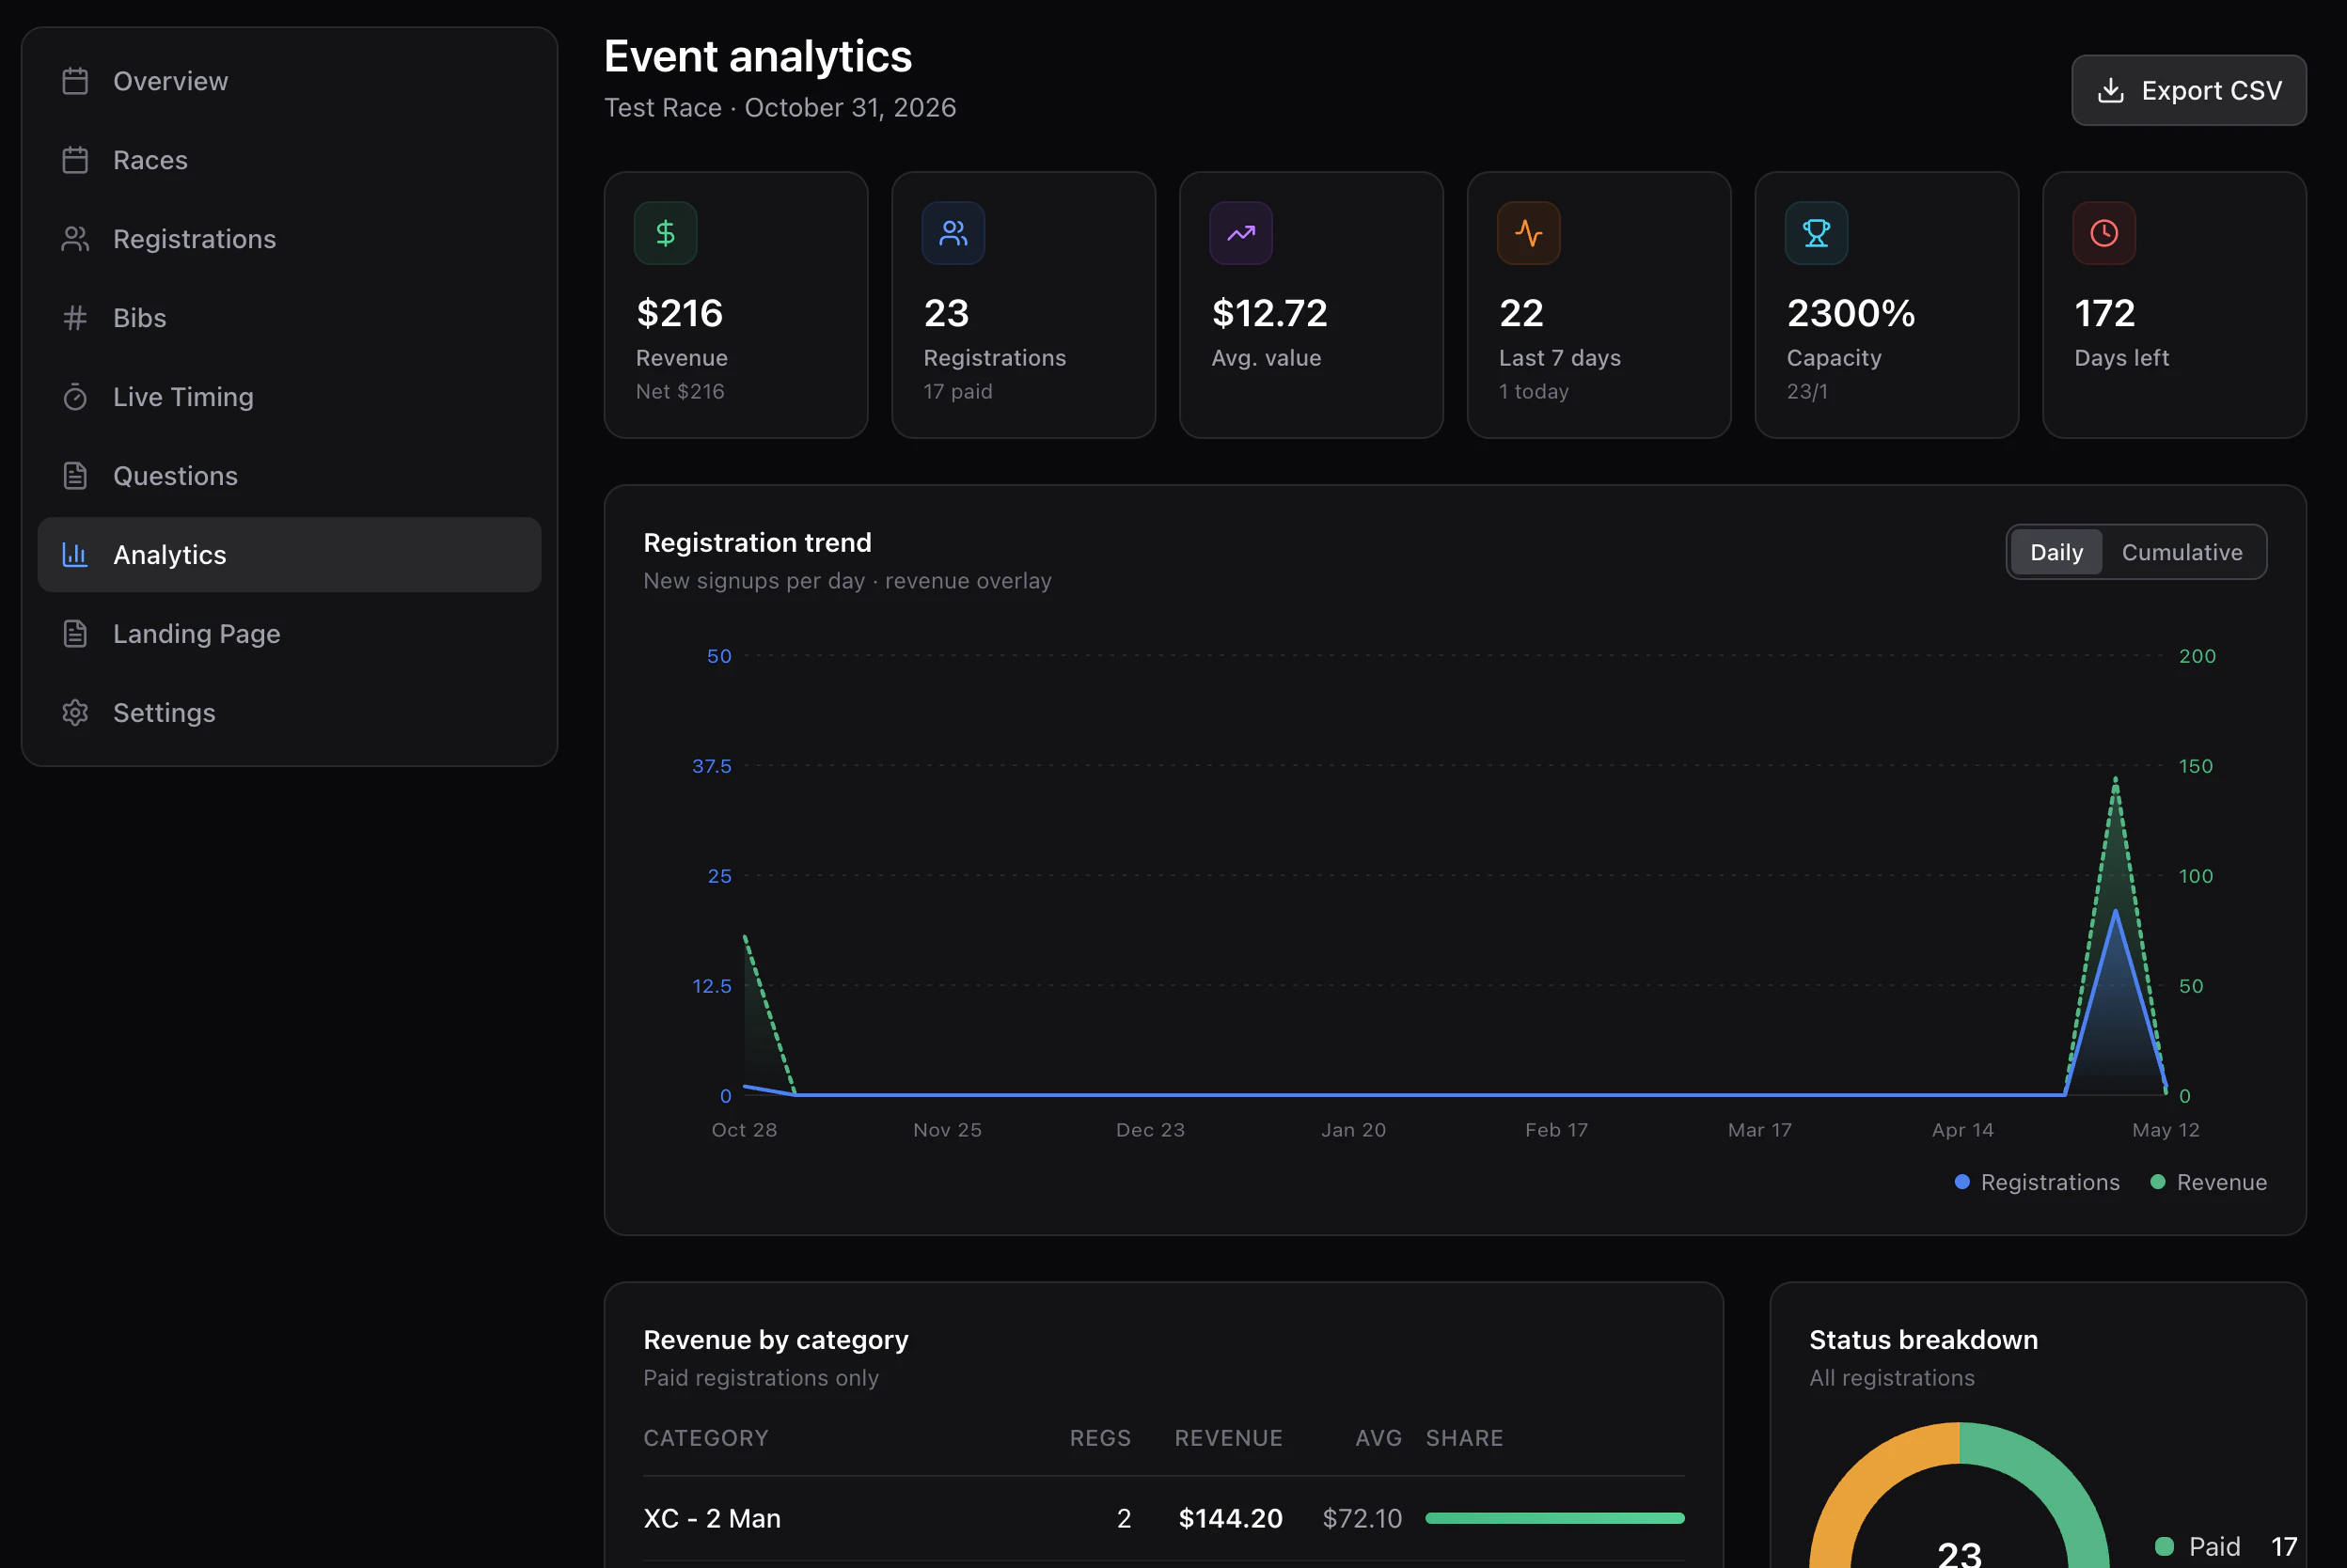Click the Analytics bar chart icon

[75, 555]
